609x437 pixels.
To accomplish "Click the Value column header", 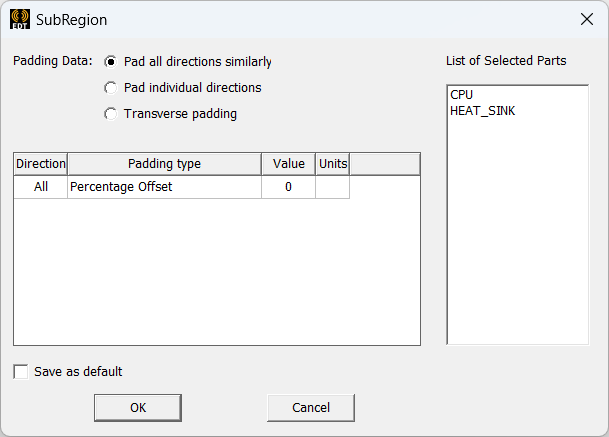I will point(288,164).
